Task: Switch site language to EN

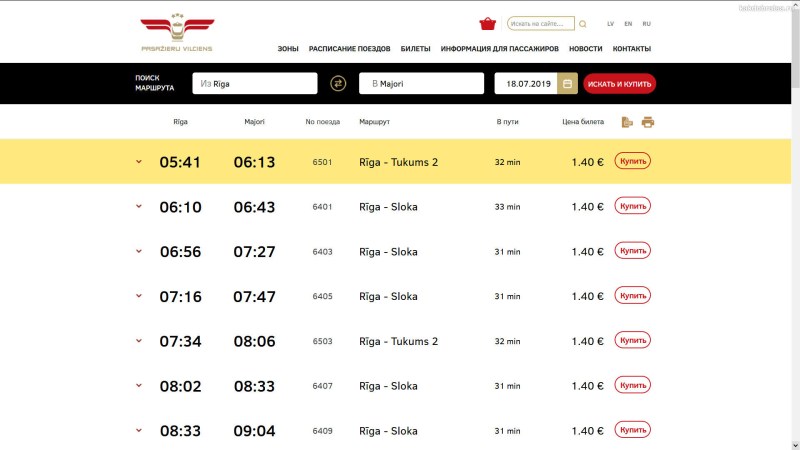Action: [x=628, y=23]
